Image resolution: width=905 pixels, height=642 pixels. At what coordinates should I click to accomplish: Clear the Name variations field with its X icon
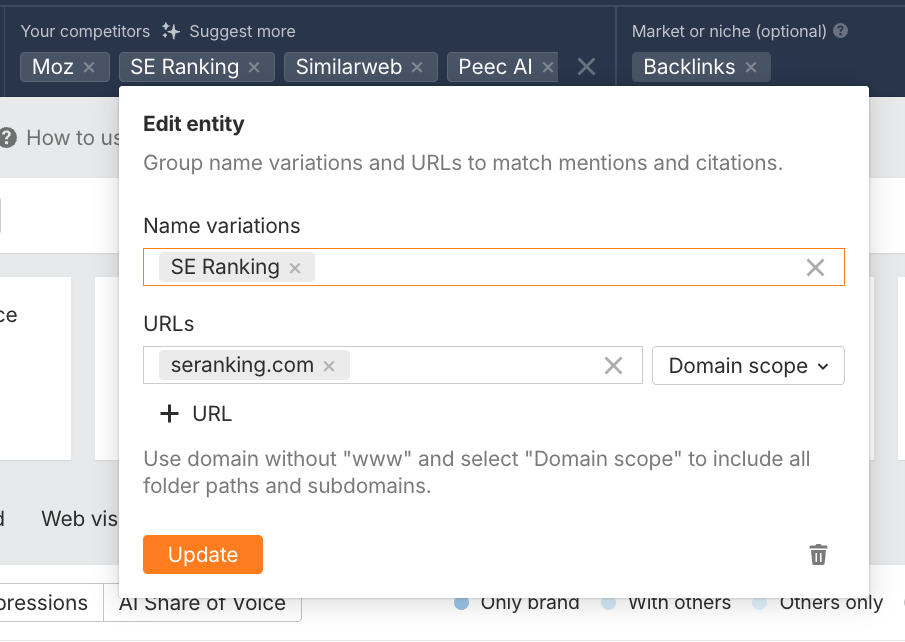click(814, 266)
